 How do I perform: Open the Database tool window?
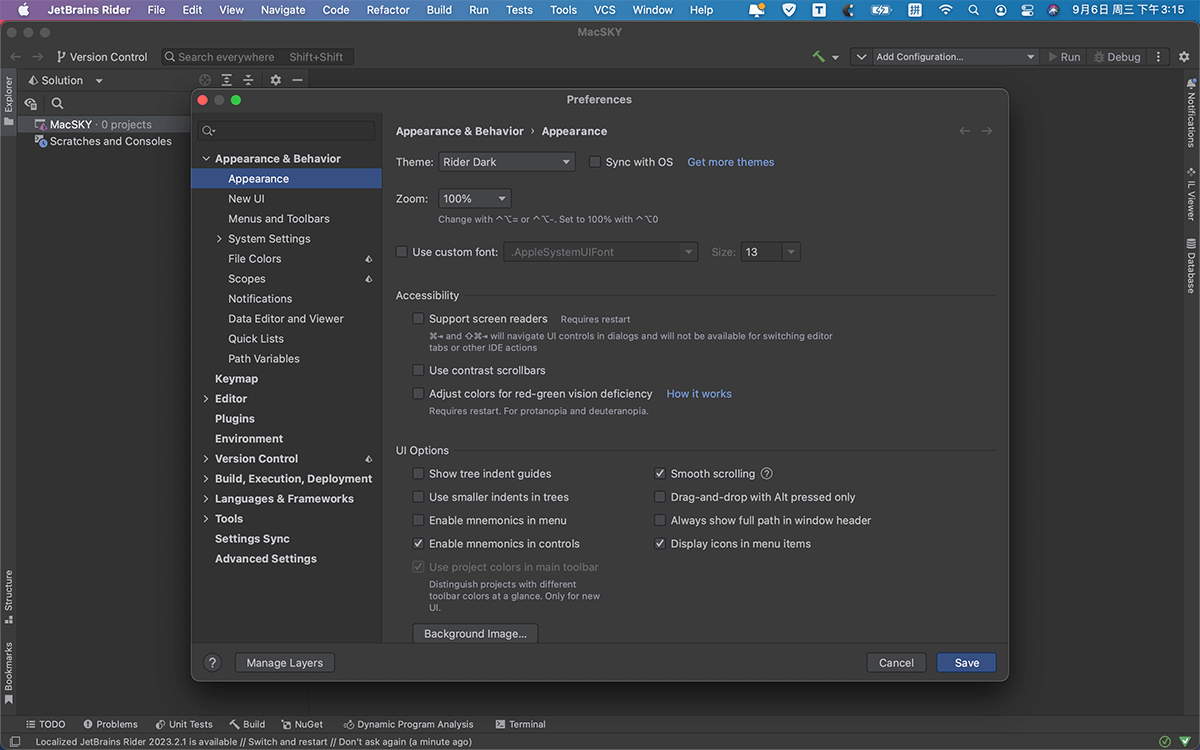click(x=1190, y=266)
